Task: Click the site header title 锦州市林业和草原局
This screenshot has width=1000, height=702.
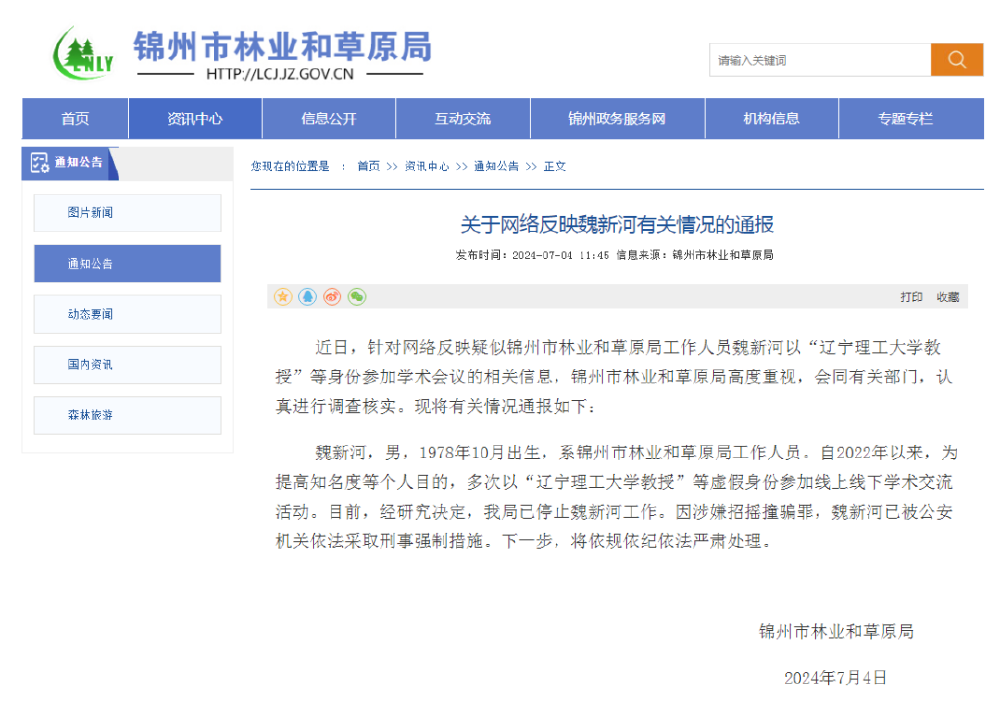Action: (x=283, y=47)
